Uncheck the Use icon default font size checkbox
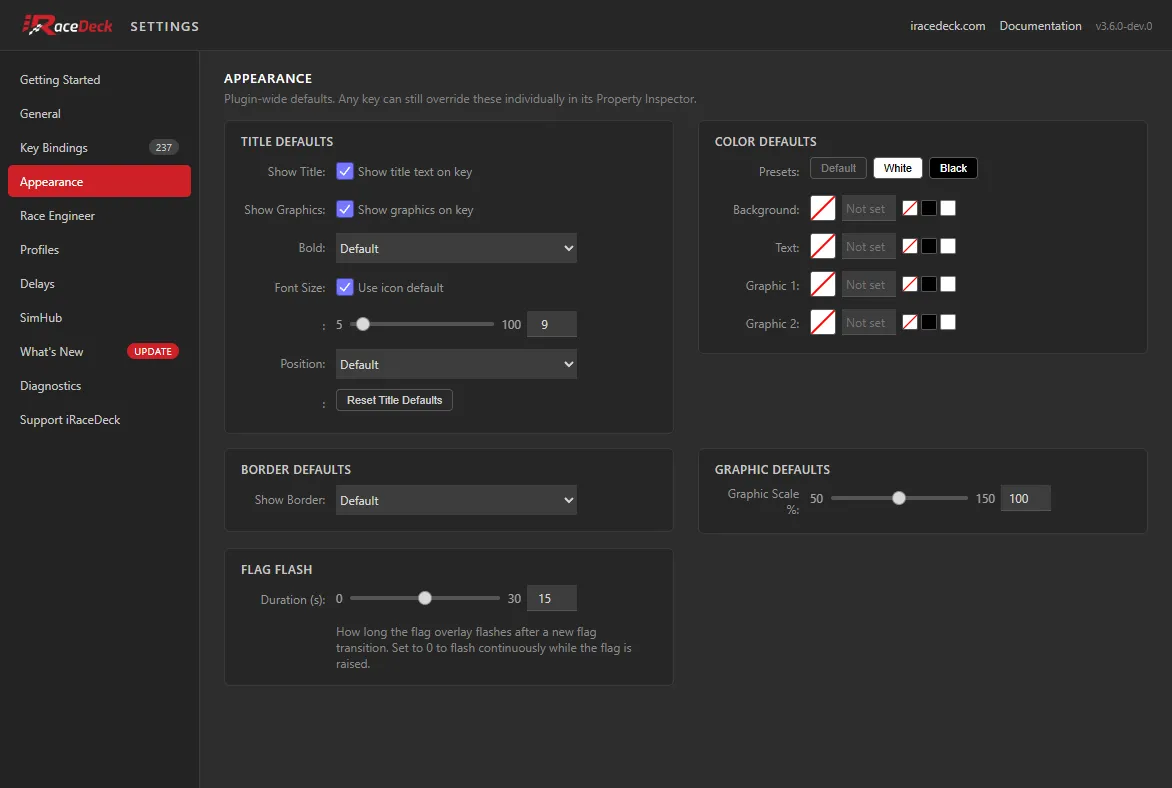 pos(345,287)
